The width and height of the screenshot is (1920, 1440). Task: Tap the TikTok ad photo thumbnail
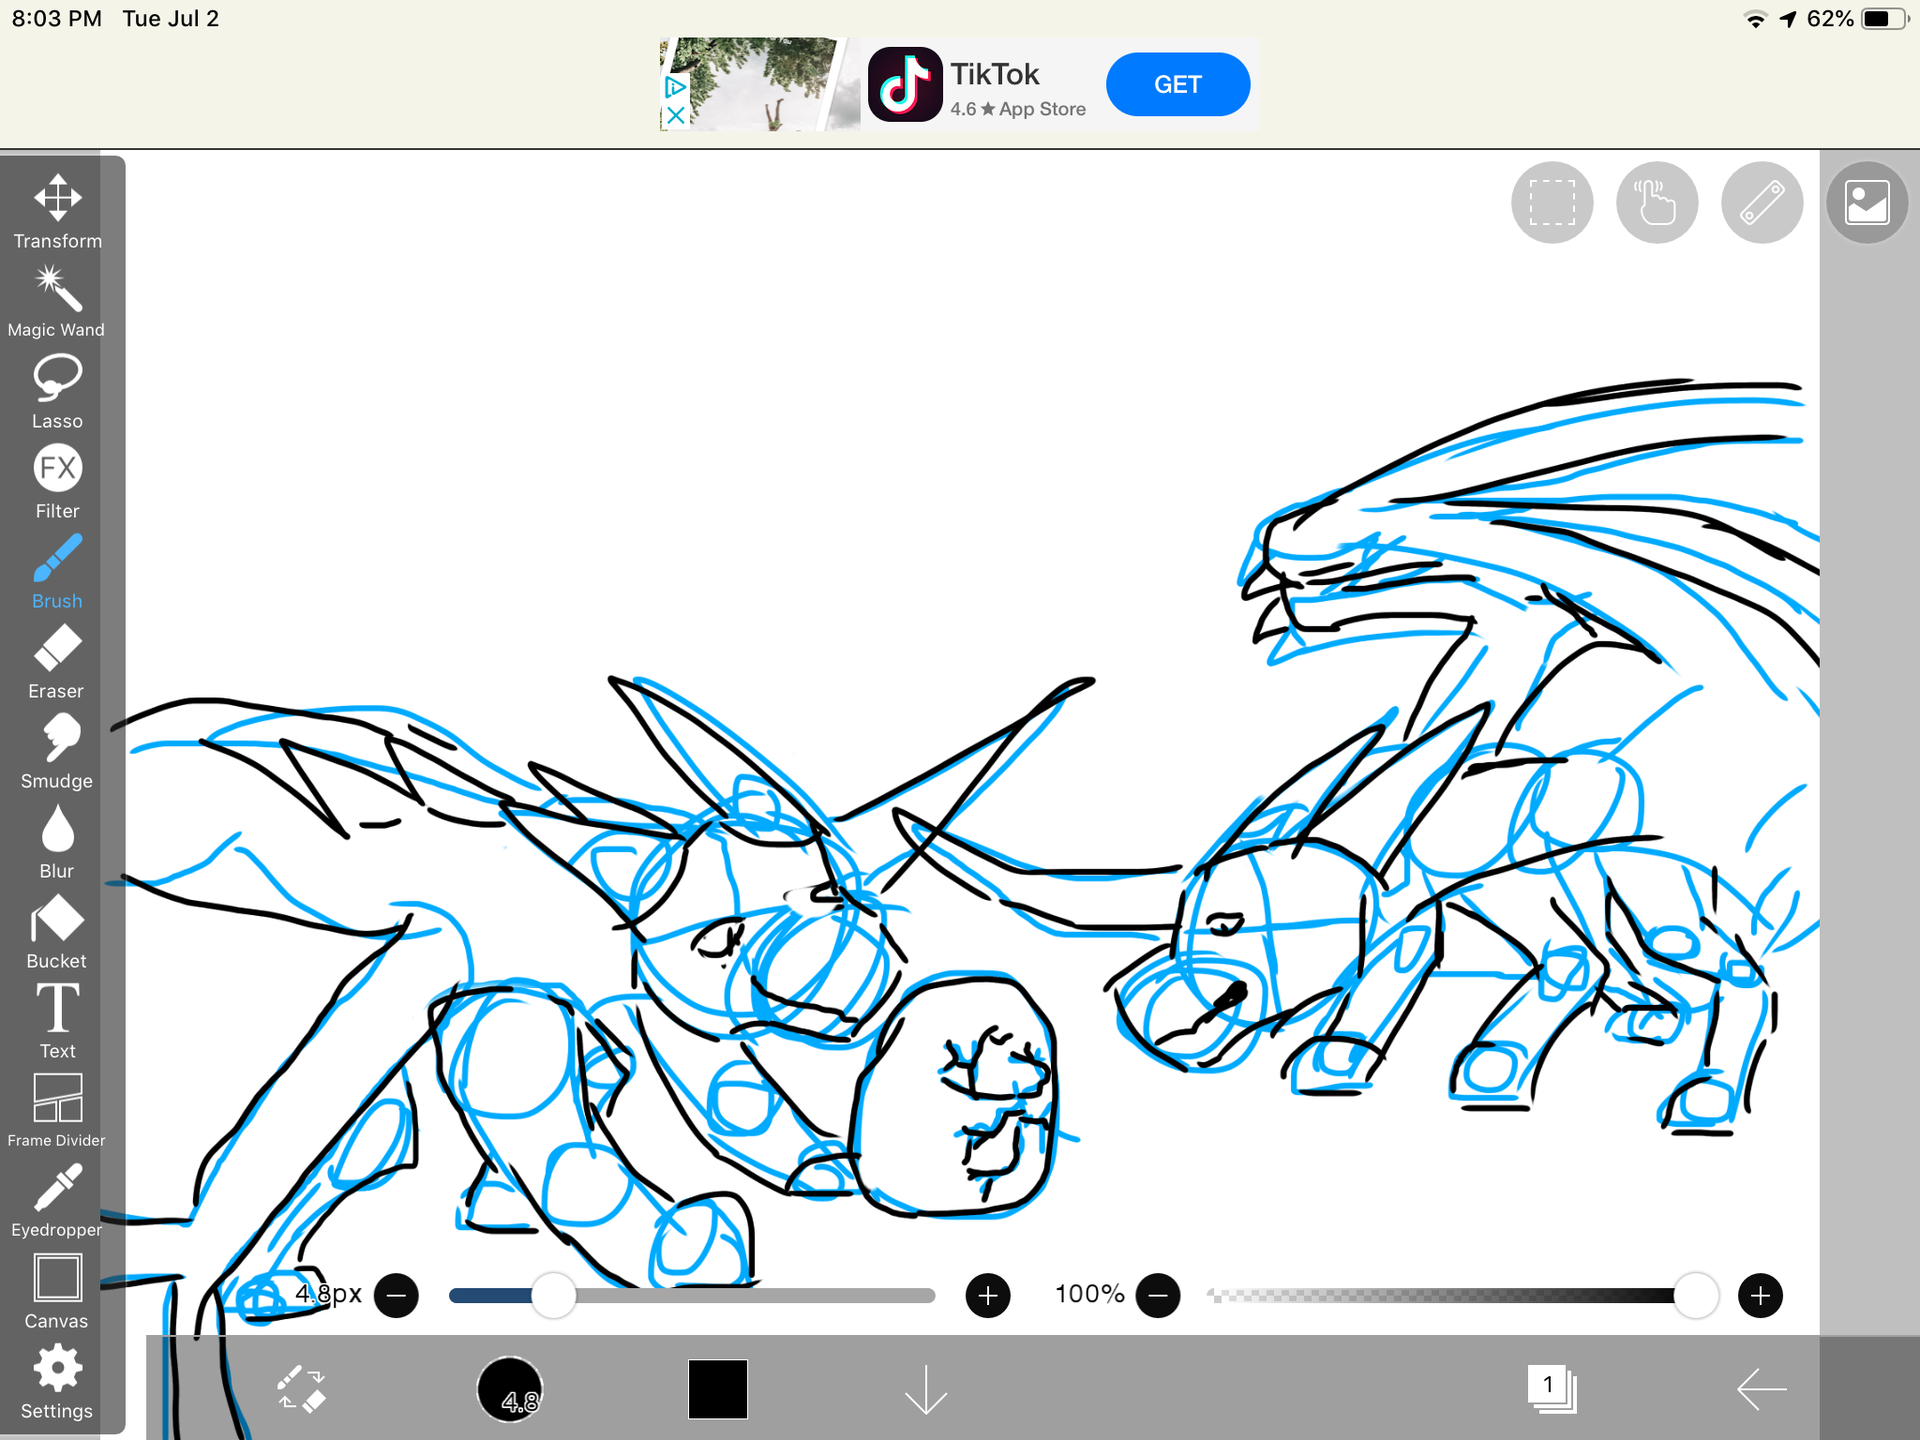coord(760,85)
